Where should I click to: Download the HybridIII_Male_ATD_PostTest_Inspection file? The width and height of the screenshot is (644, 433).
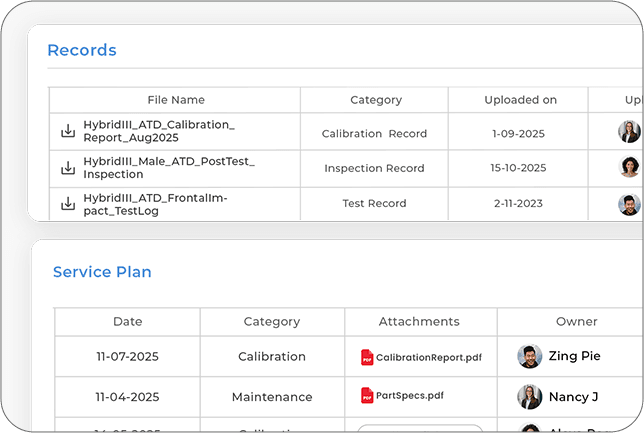69,167
